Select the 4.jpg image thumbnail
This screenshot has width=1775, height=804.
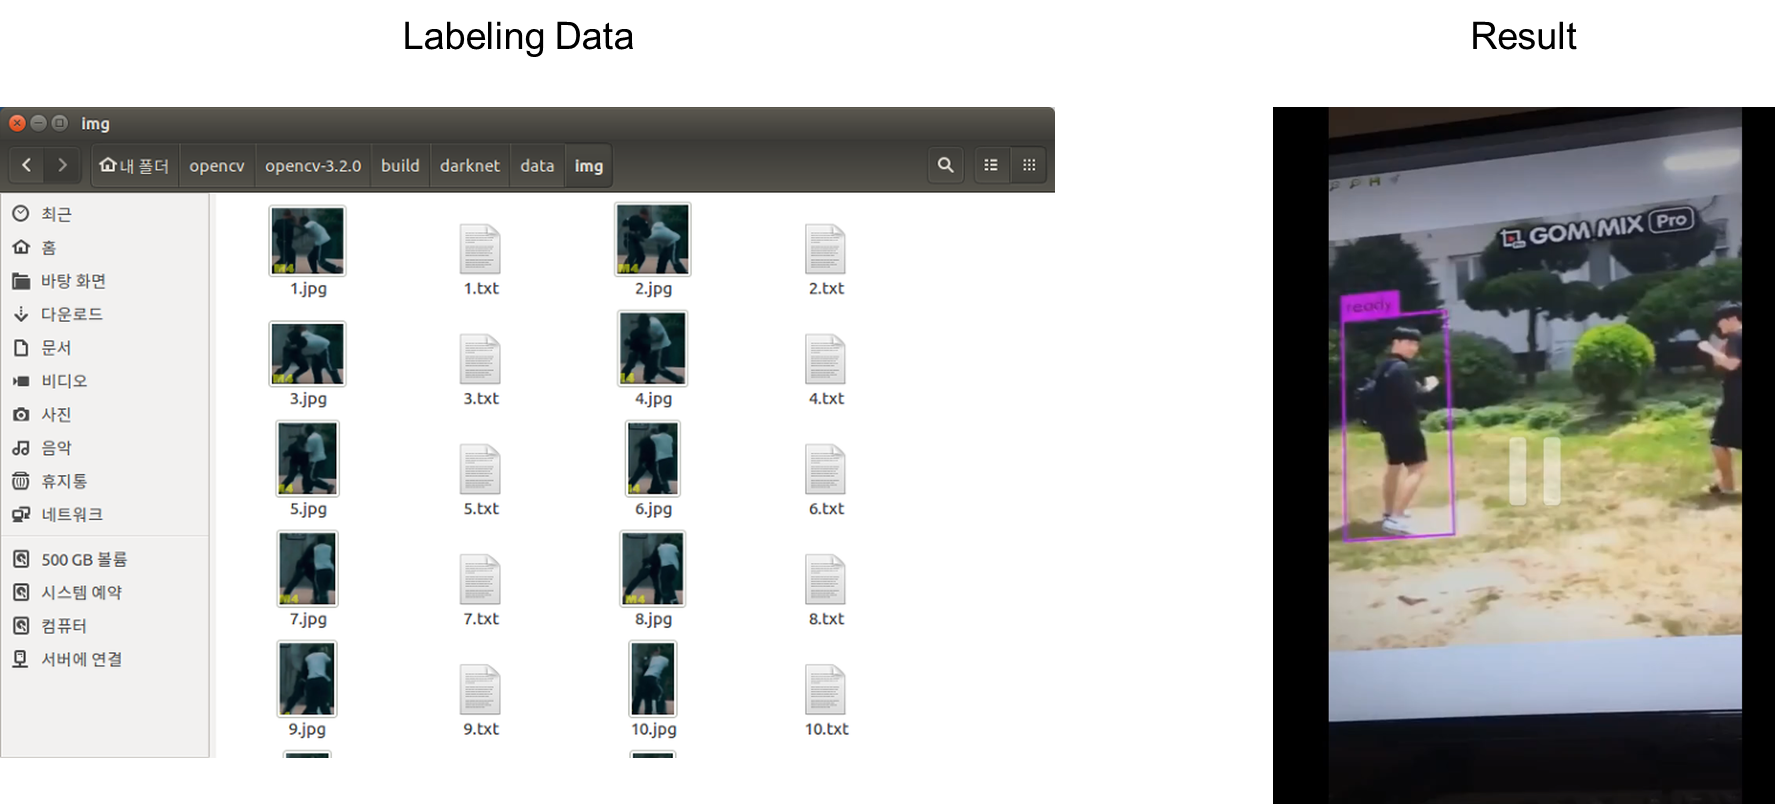652,349
